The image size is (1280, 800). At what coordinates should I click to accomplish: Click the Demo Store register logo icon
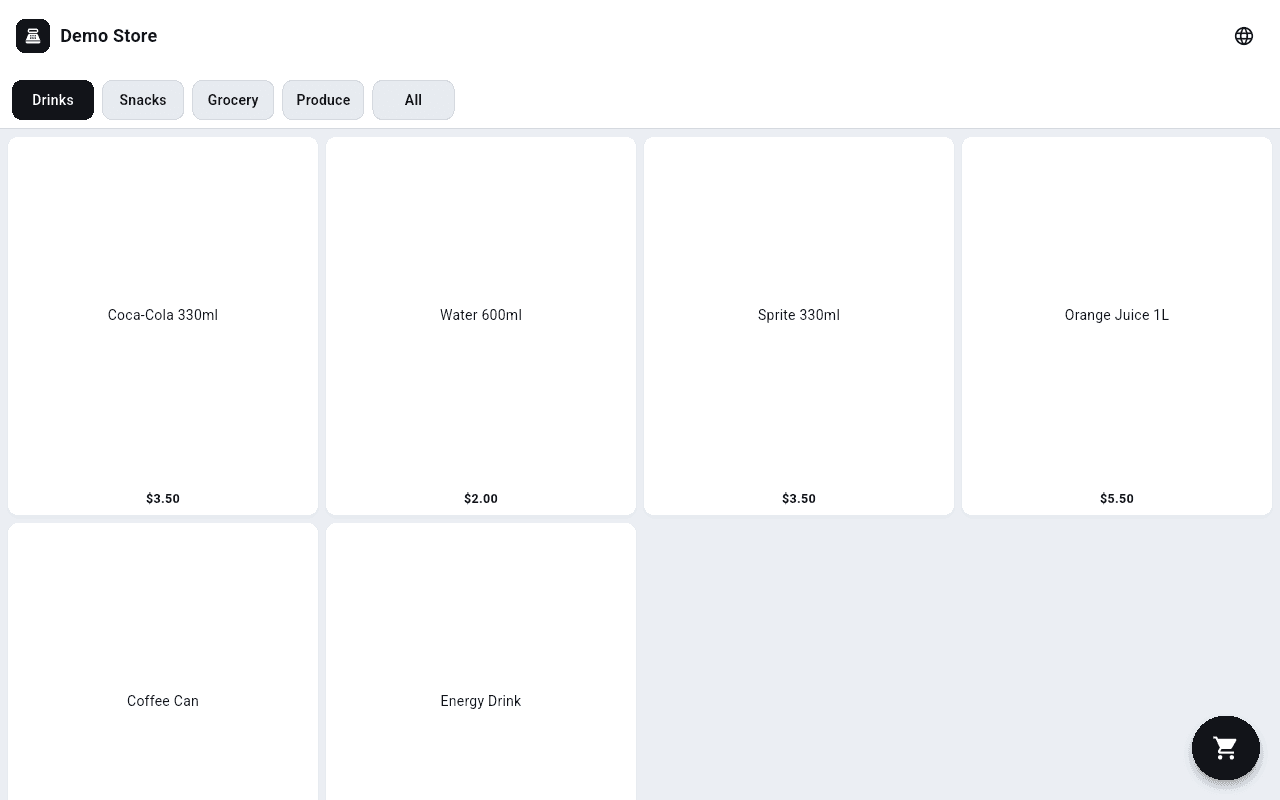pos(33,36)
